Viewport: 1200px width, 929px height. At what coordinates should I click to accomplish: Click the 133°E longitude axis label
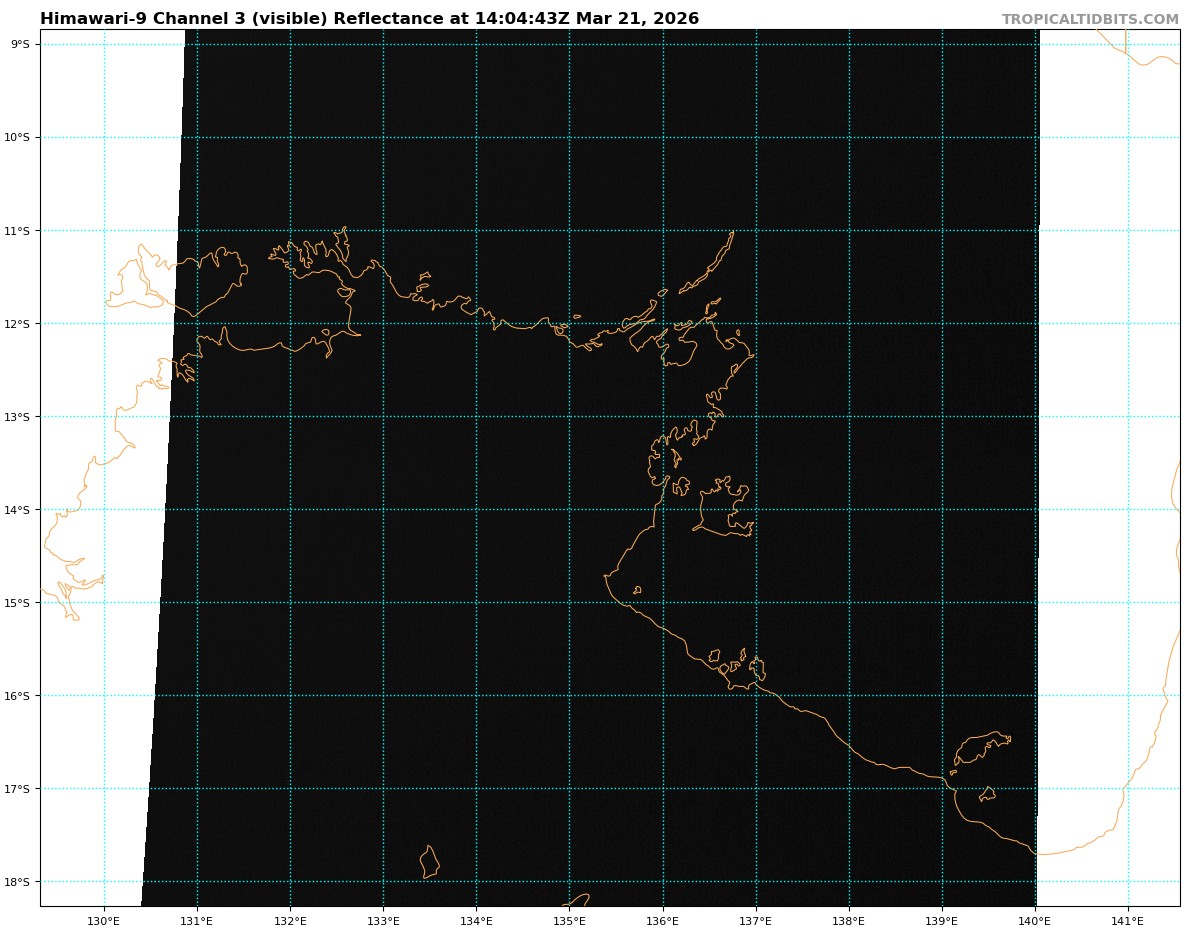(383, 920)
